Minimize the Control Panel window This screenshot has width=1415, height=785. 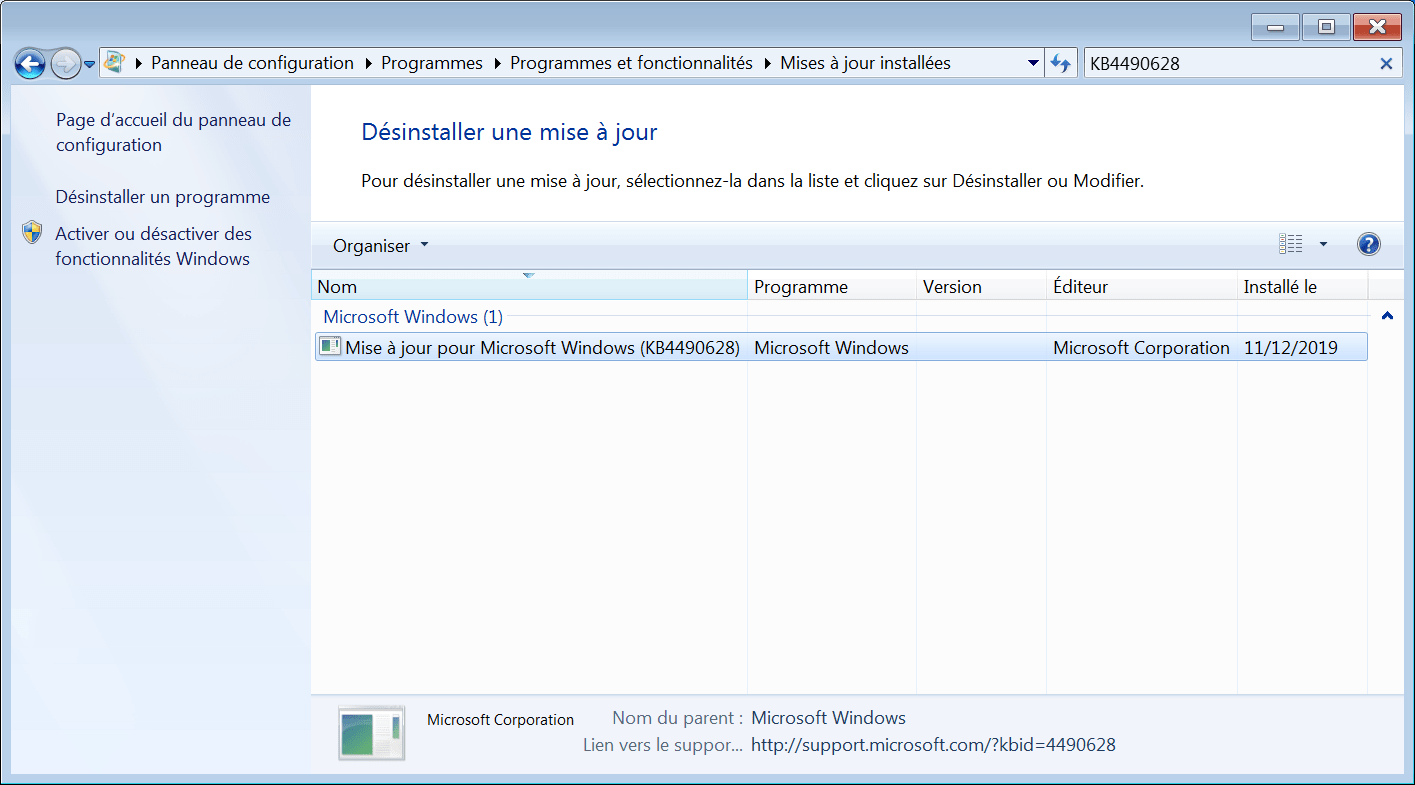(1274, 27)
